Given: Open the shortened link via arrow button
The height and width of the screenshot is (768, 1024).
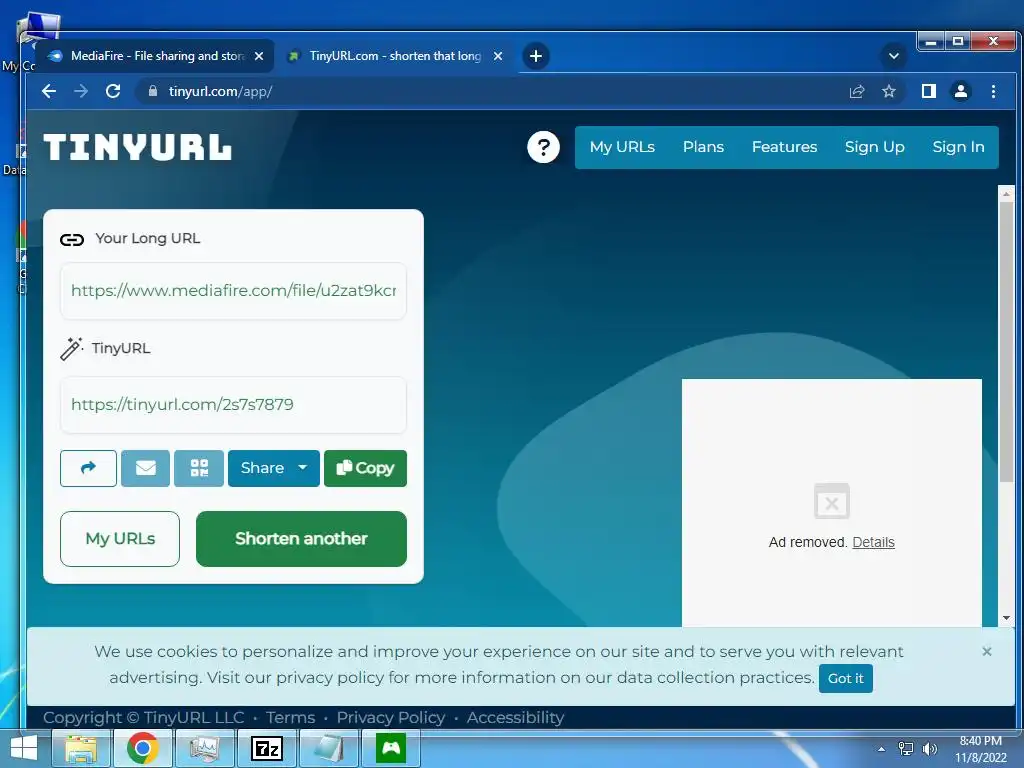Looking at the screenshot, I should click(88, 468).
